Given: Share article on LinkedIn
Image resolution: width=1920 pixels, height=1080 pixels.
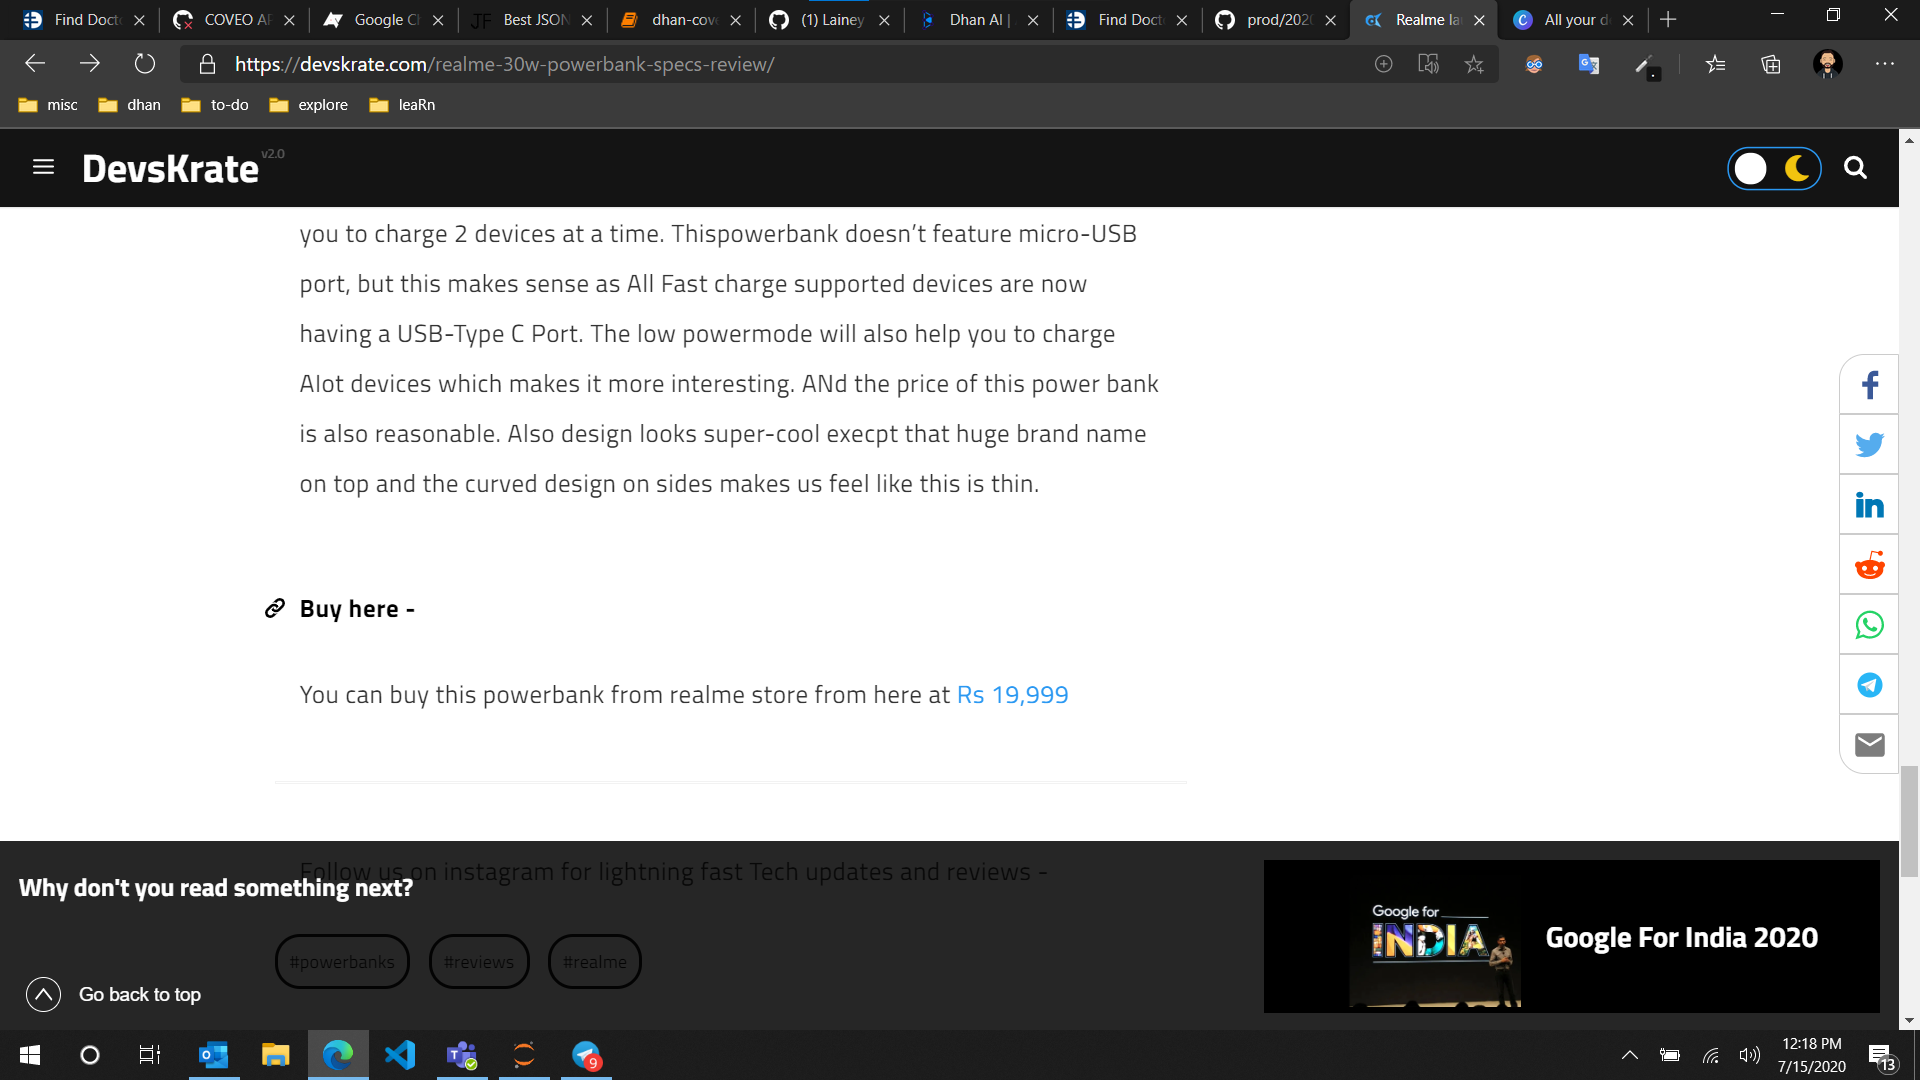Looking at the screenshot, I should (x=1869, y=505).
